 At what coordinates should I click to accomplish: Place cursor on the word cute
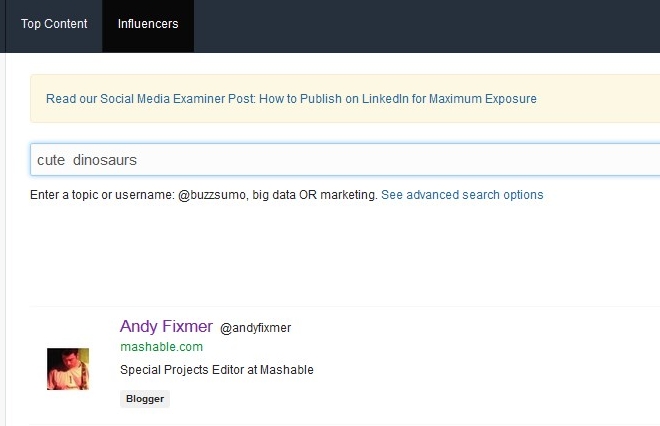click(51, 160)
